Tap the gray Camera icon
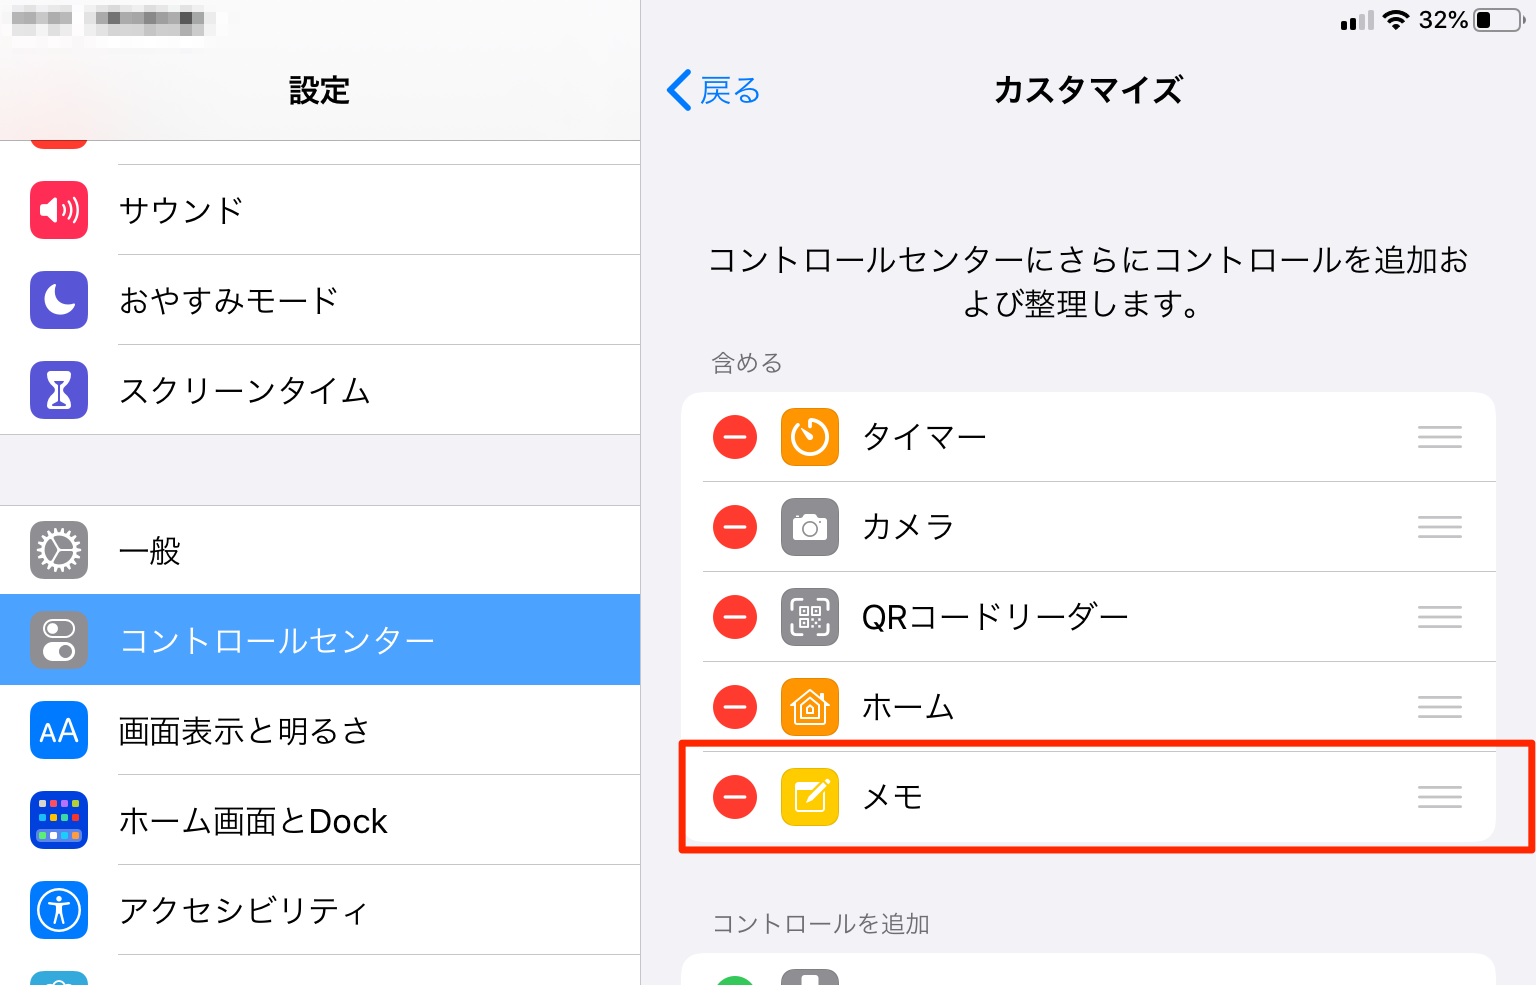The height and width of the screenshot is (985, 1536). (x=810, y=527)
